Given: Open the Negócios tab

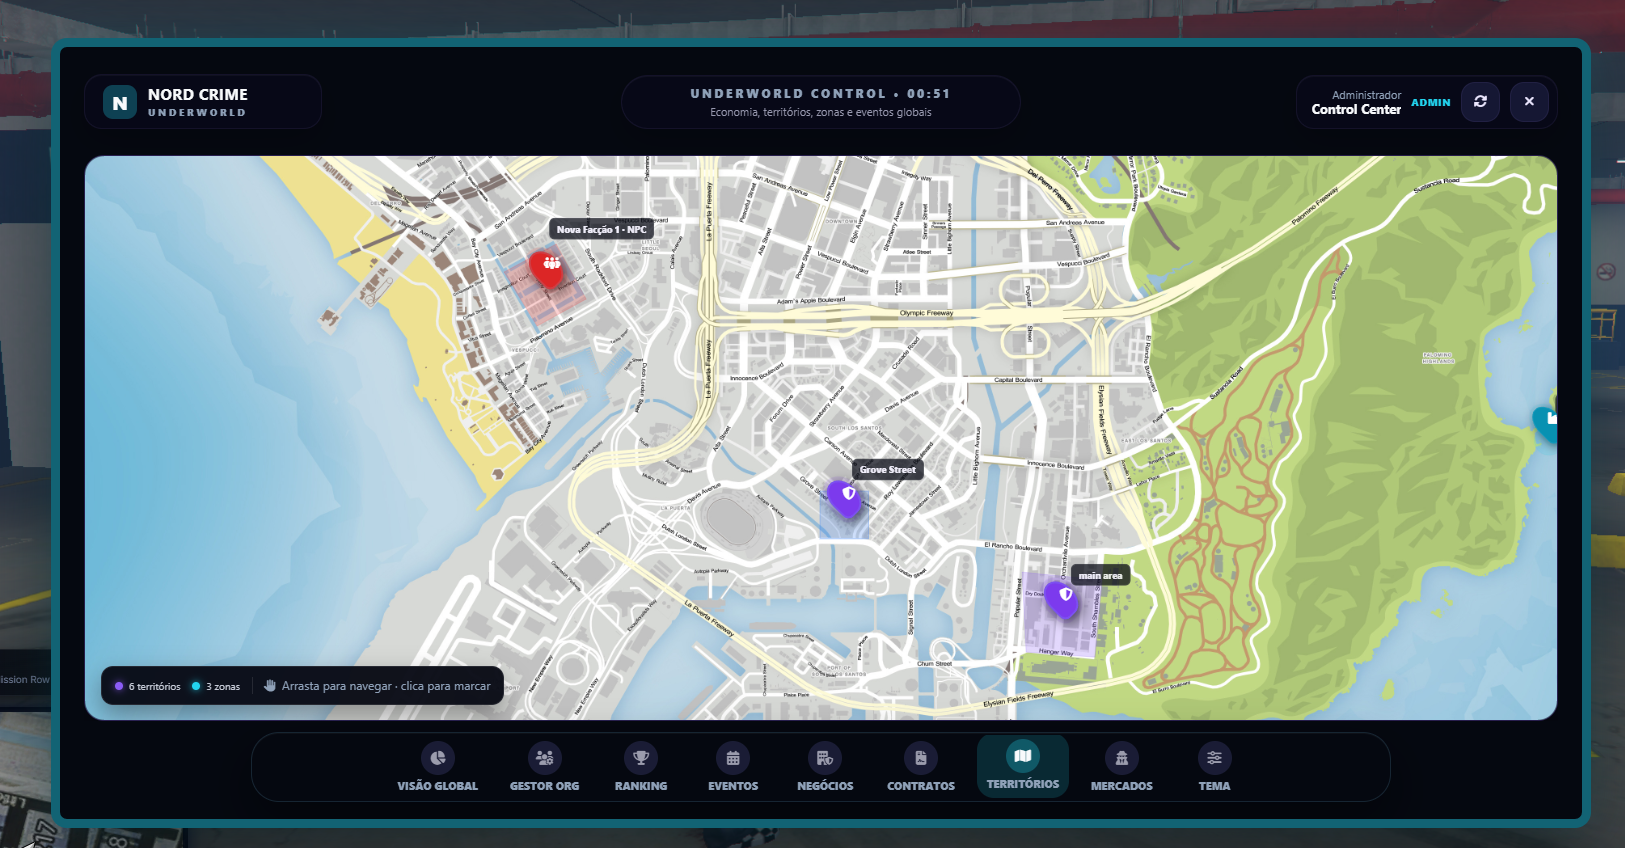Looking at the screenshot, I should tap(825, 768).
